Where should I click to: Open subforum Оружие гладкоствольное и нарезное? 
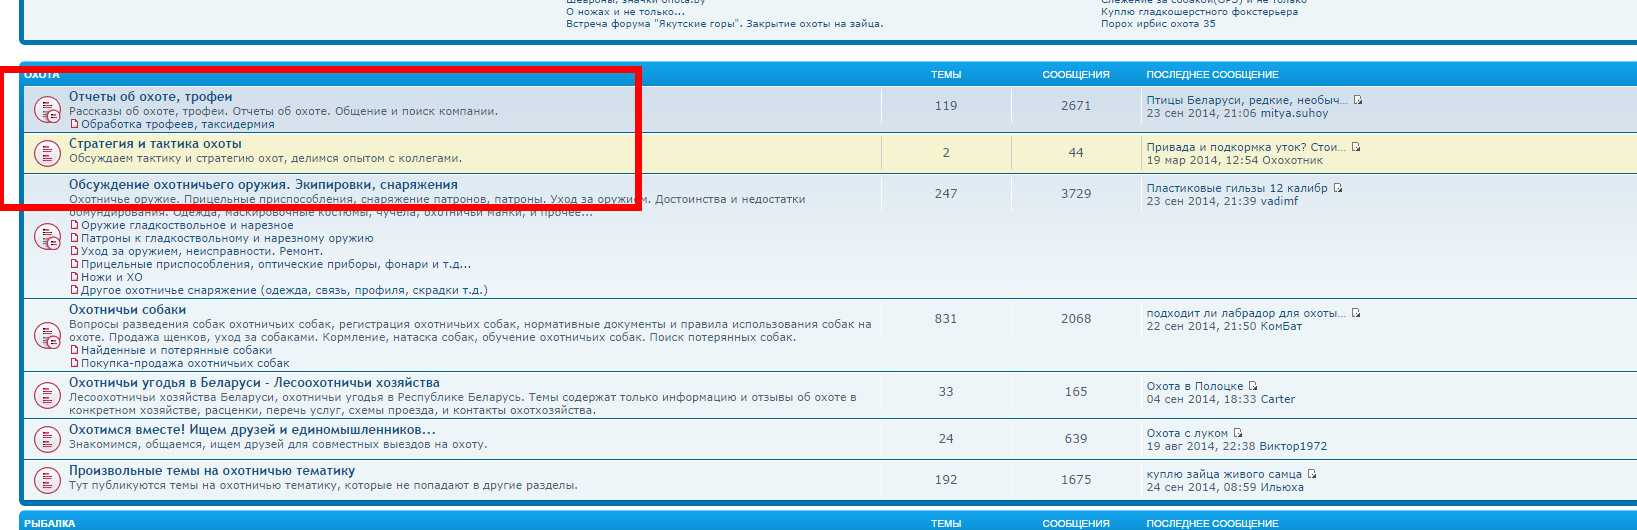[187, 225]
